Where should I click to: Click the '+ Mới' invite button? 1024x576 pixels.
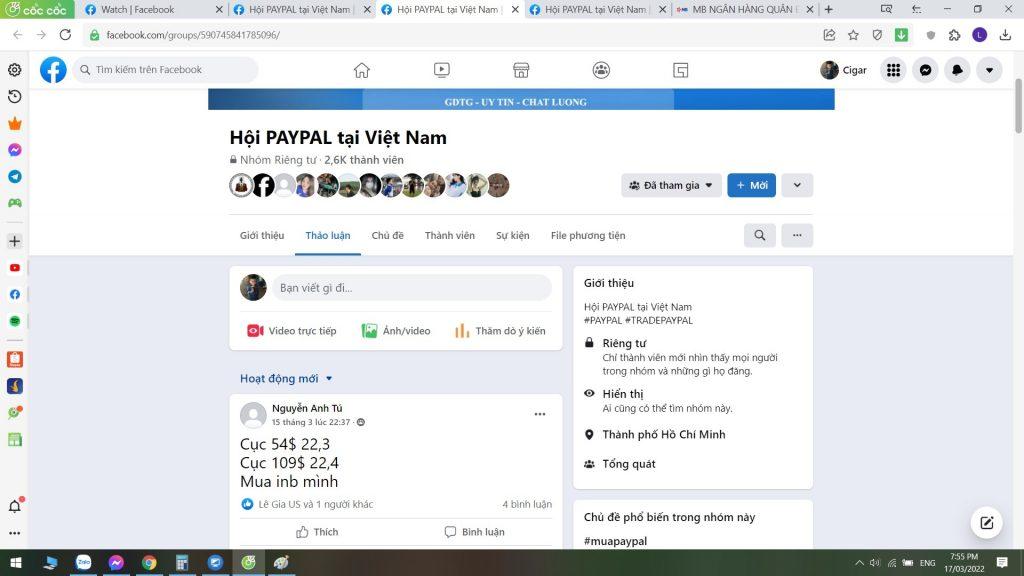pos(751,185)
